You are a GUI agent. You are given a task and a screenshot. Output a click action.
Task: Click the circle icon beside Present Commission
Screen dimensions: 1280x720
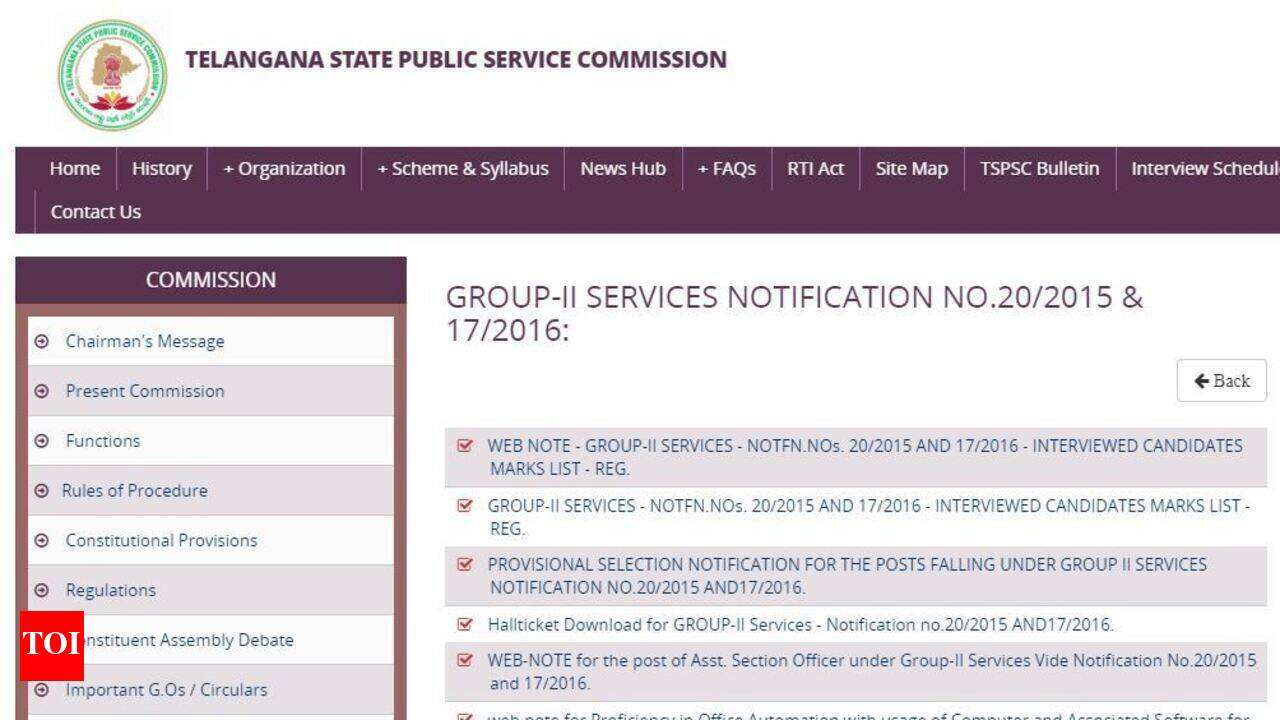pos(42,392)
